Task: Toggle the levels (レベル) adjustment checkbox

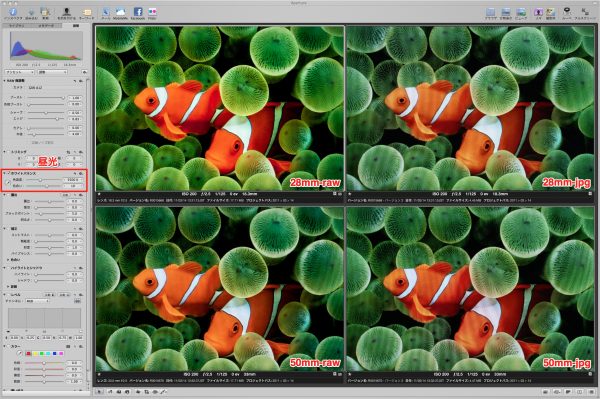Action: coord(8,295)
